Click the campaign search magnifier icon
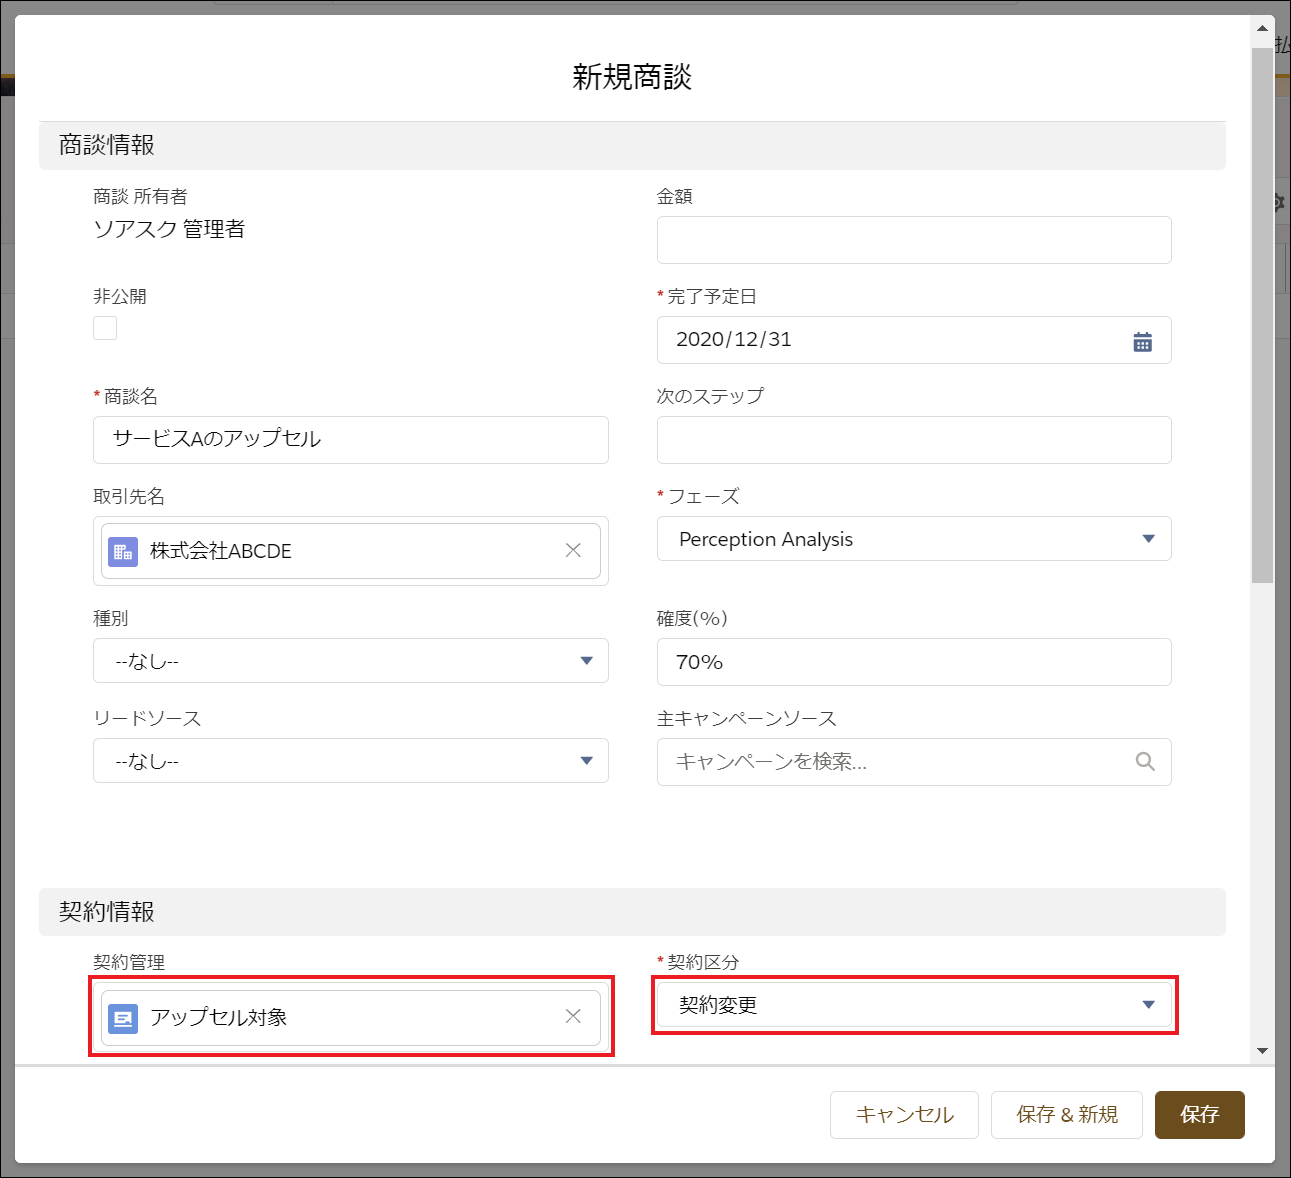The width and height of the screenshot is (1291, 1178). 1145,762
